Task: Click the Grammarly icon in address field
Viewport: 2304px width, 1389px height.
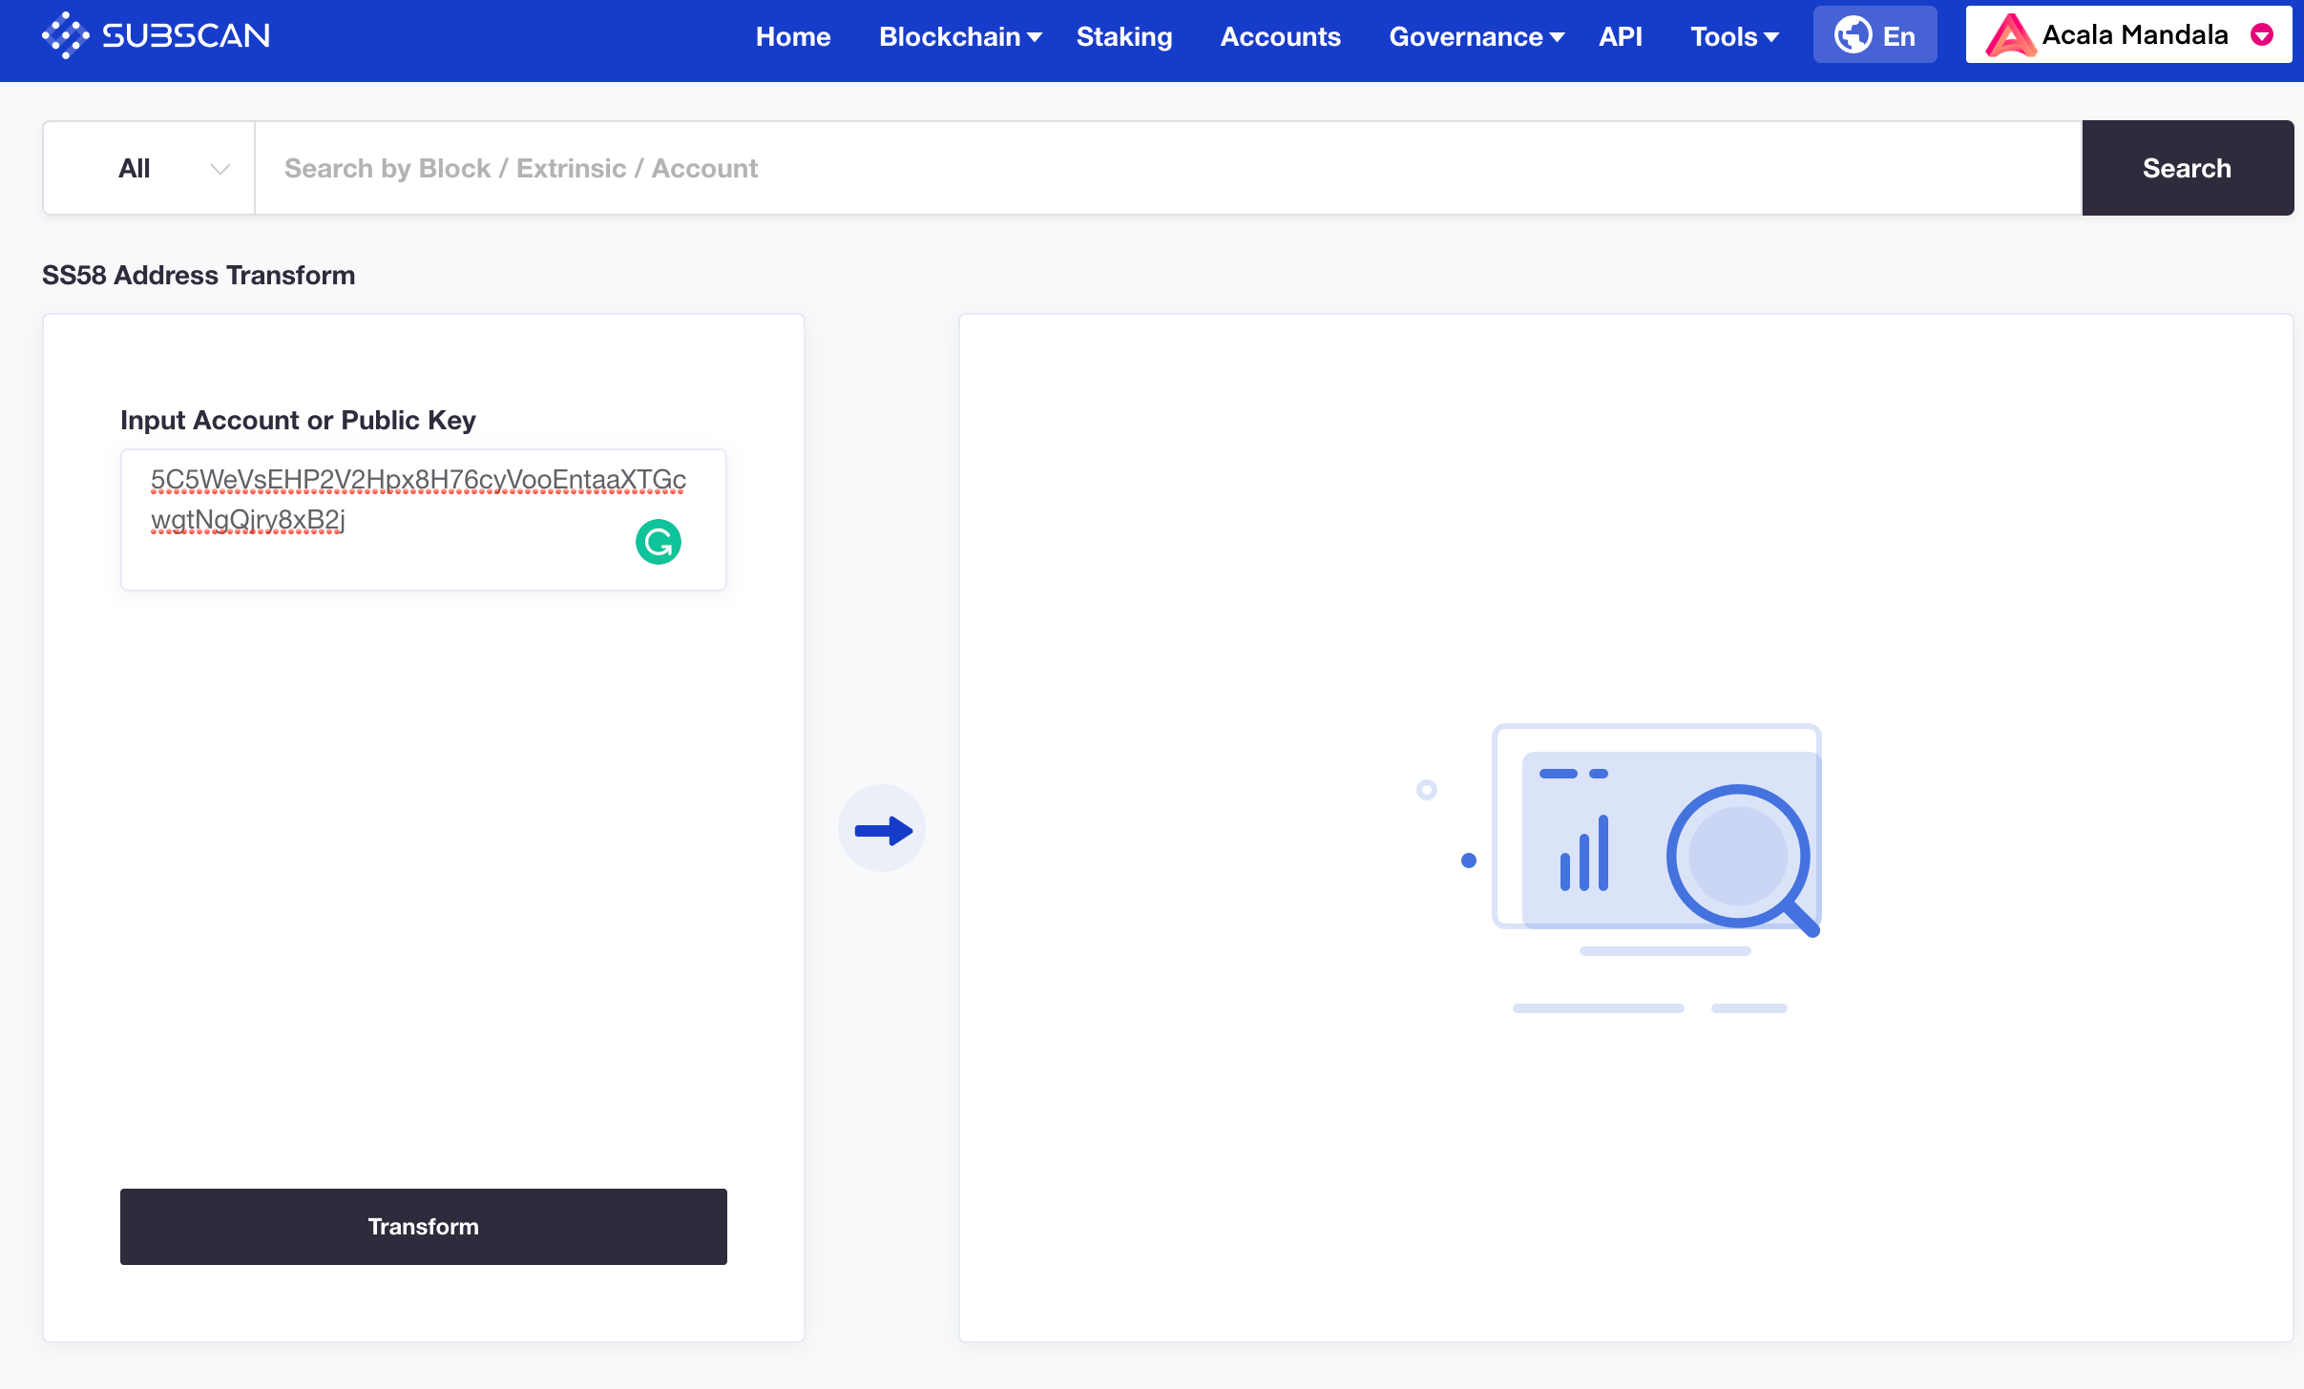Action: click(x=658, y=542)
